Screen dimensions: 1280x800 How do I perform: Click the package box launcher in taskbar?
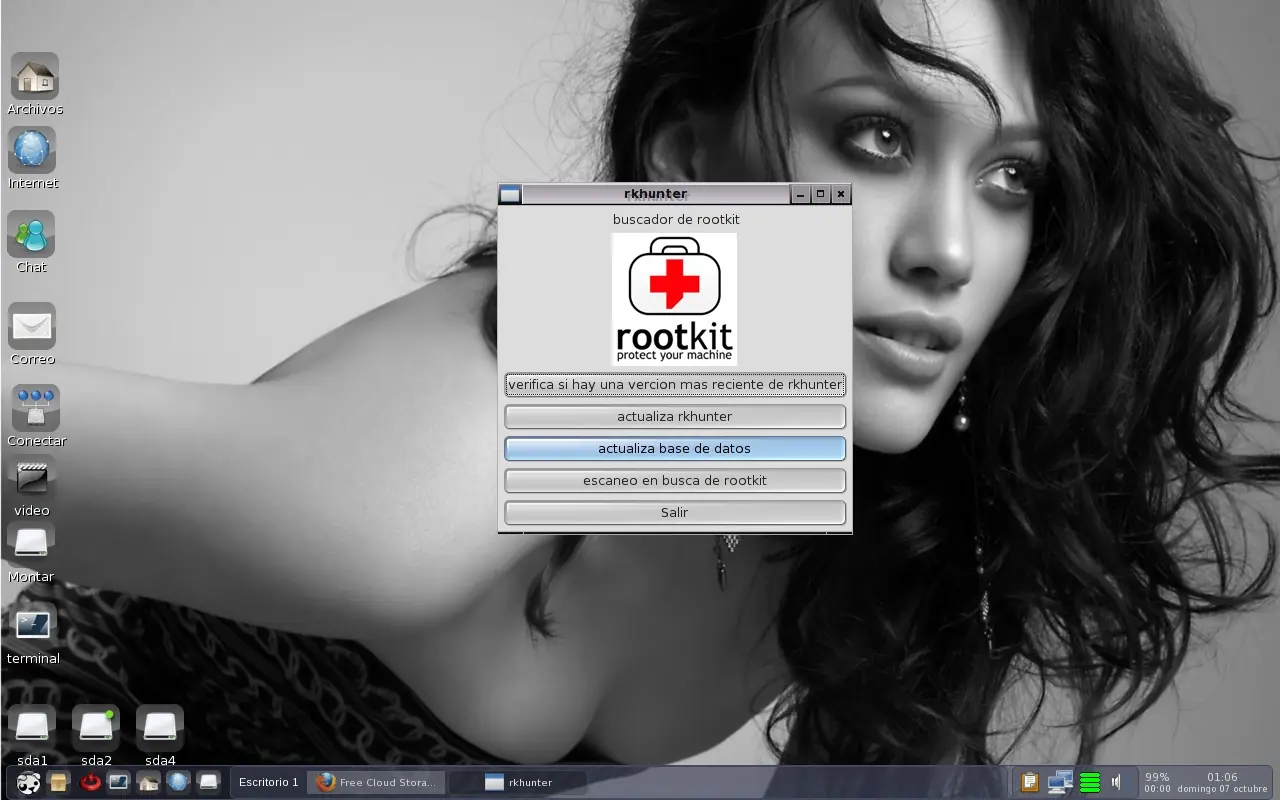coord(59,782)
